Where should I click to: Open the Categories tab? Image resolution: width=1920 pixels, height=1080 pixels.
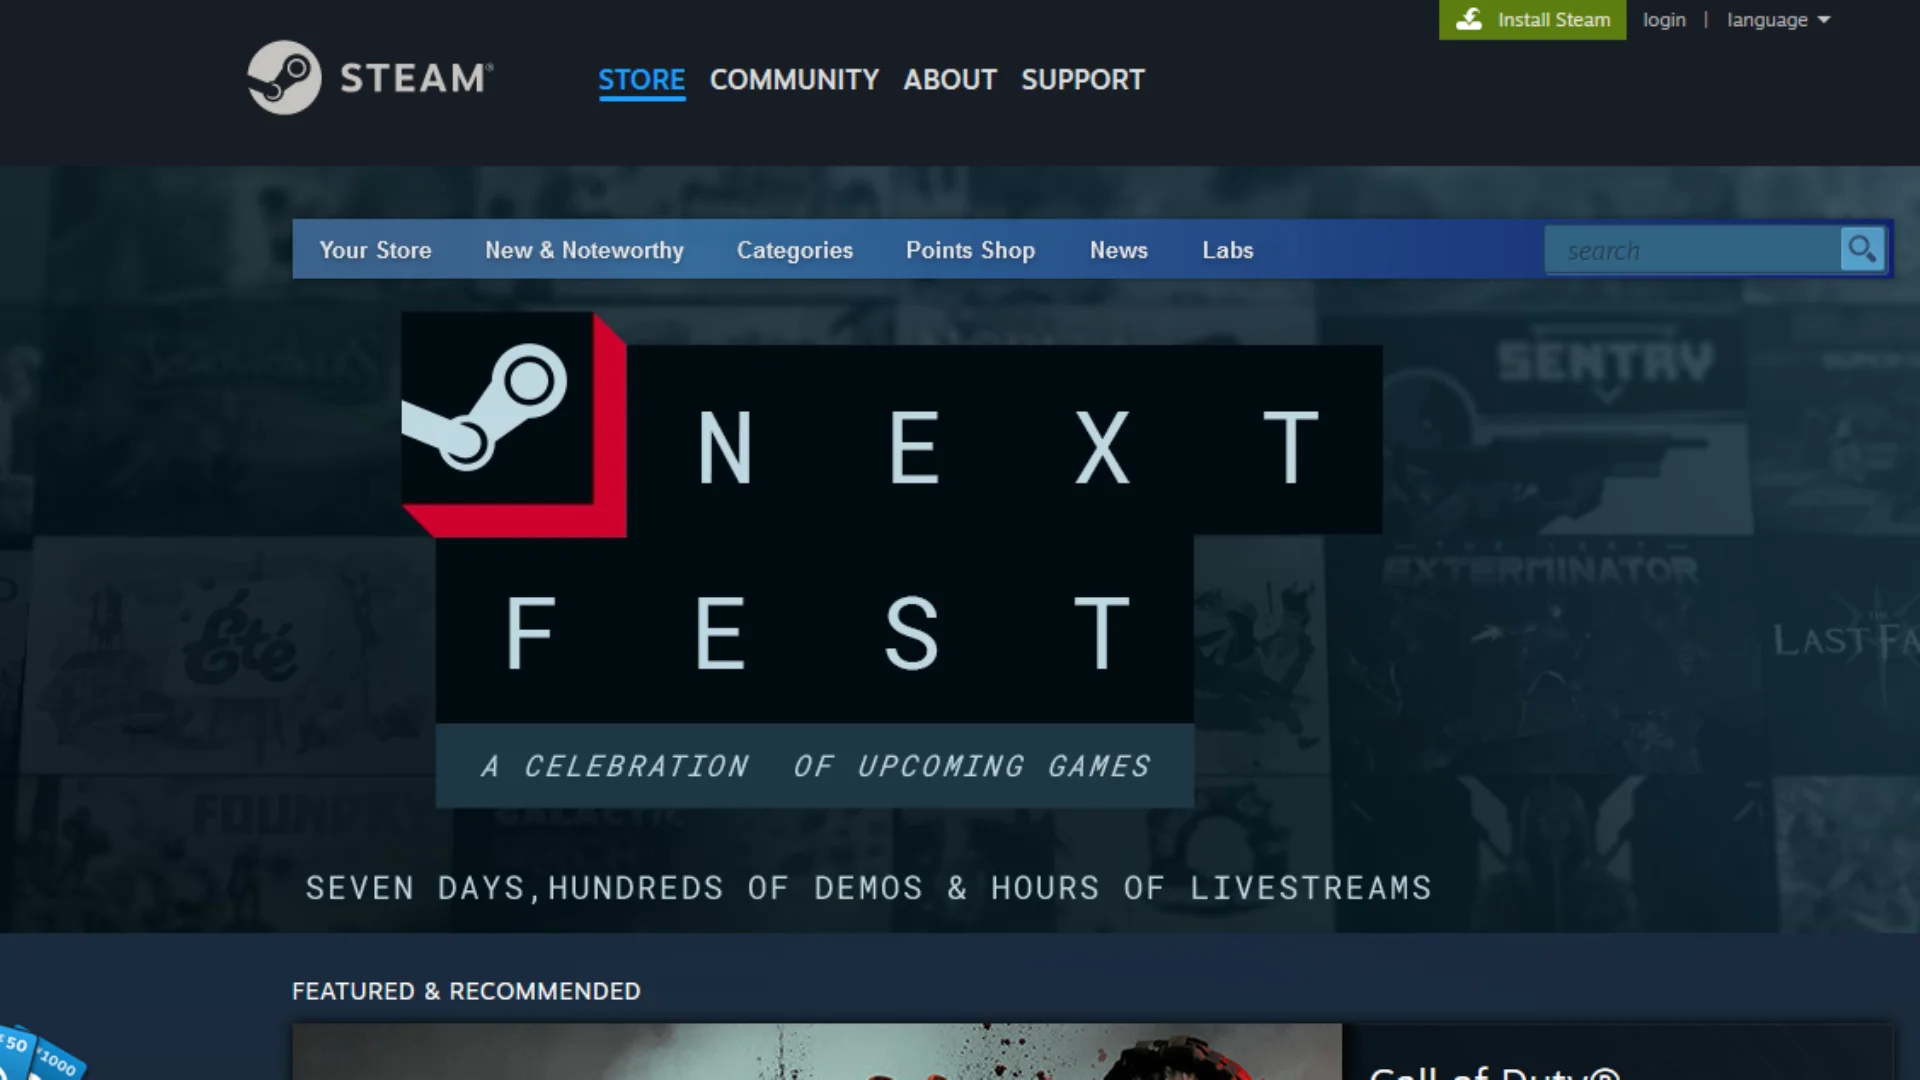pyautogui.click(x=794, y=250)
